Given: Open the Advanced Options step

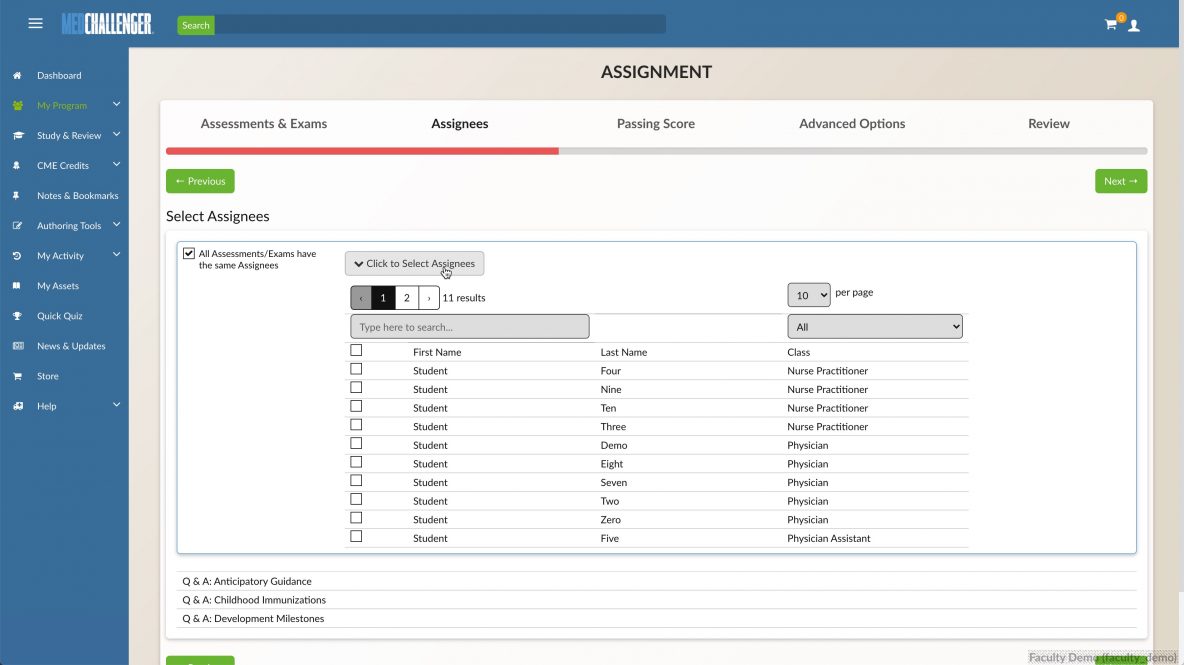Looking at the screenshot, I should [852, 124].
